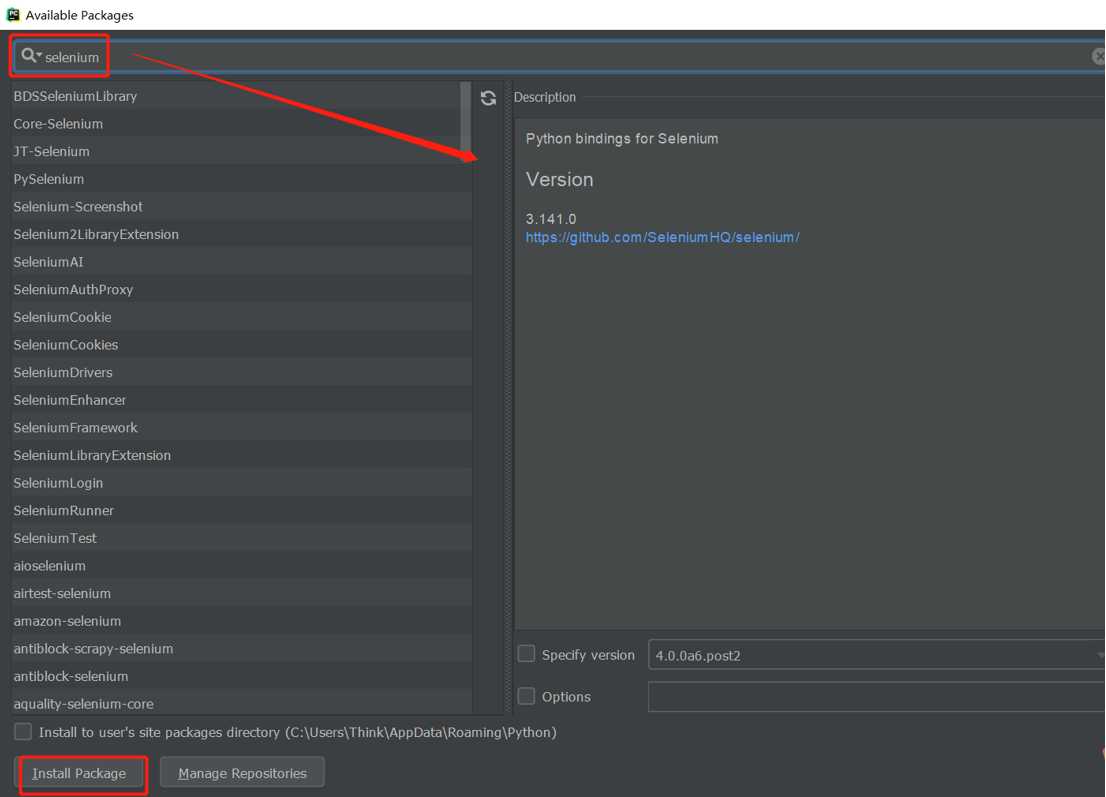The width and height of the screenshot is (1106, 797).
Task: Select SeleniumRunner package row
Action: pos(241,510)
